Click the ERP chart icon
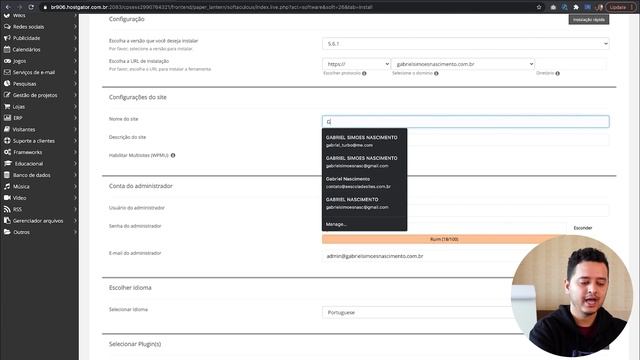 tap(7, 118)
